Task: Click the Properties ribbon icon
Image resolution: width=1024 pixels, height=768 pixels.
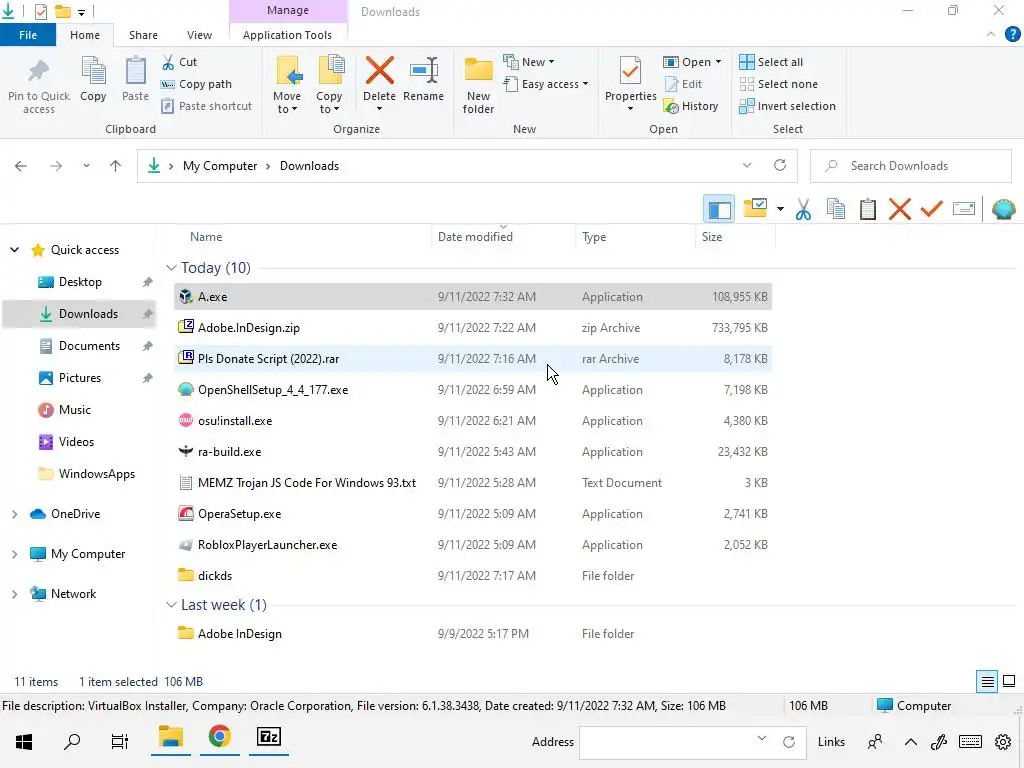Action: coord(630,71)
